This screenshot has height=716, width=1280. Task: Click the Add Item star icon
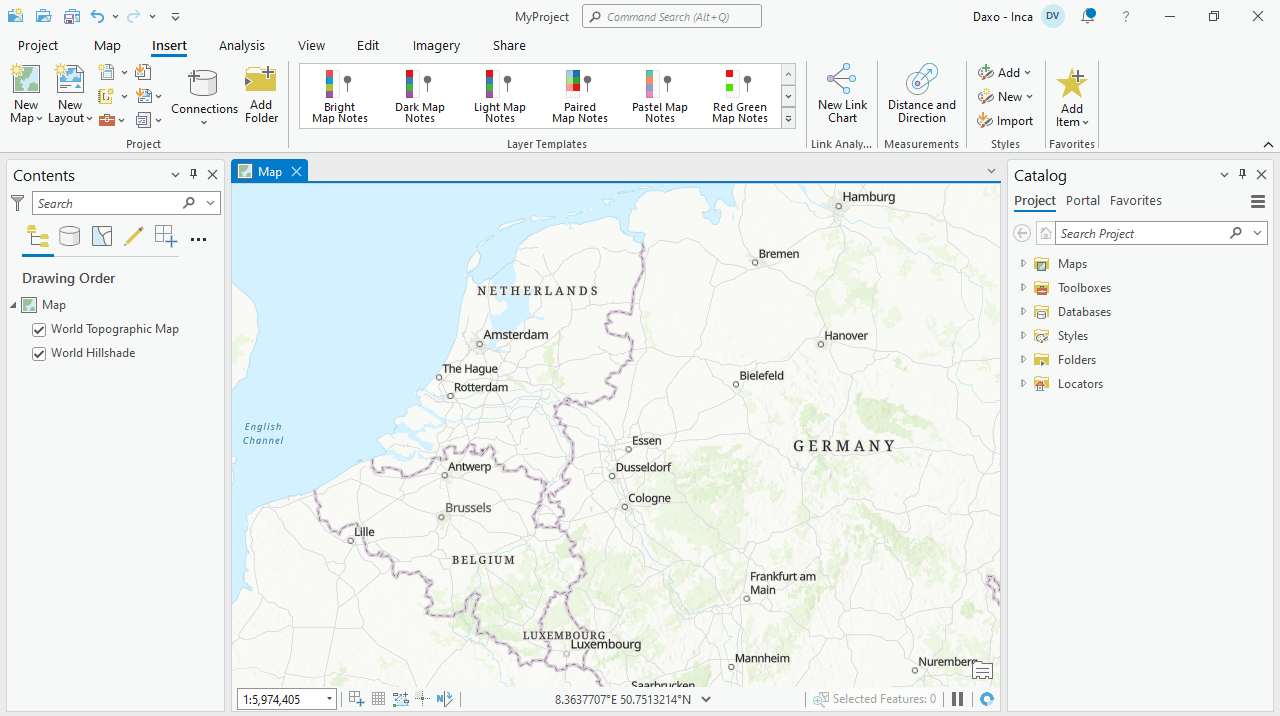click(x=1072, y=83)
